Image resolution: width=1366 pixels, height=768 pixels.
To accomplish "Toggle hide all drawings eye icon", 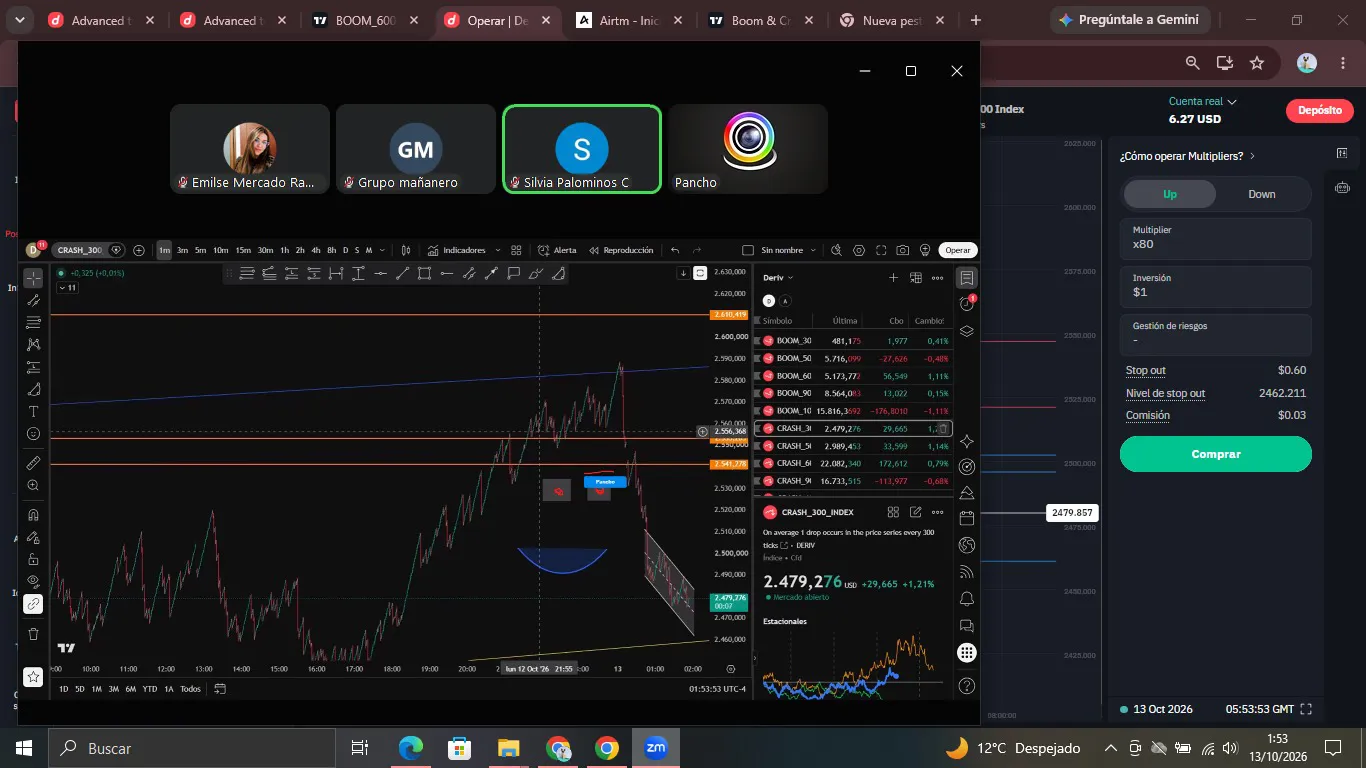I will tap(33, 581).
